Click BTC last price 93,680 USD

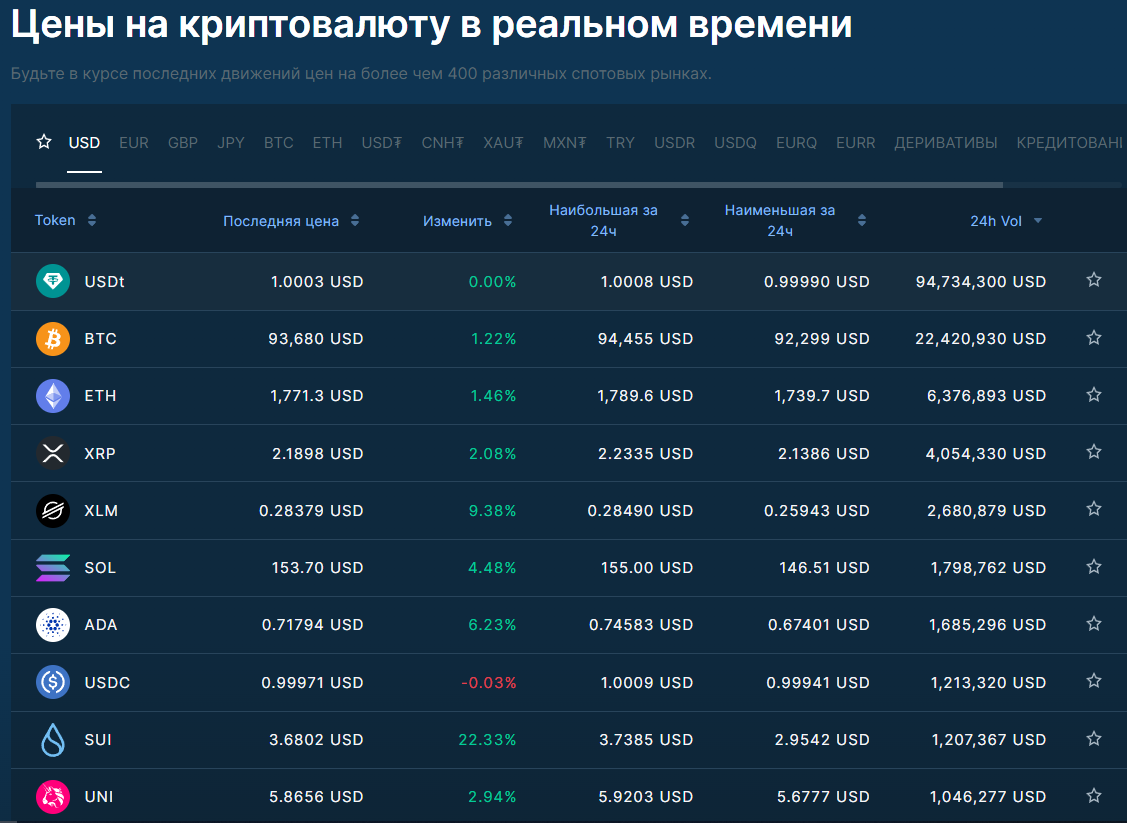click(x=316, y=339)
